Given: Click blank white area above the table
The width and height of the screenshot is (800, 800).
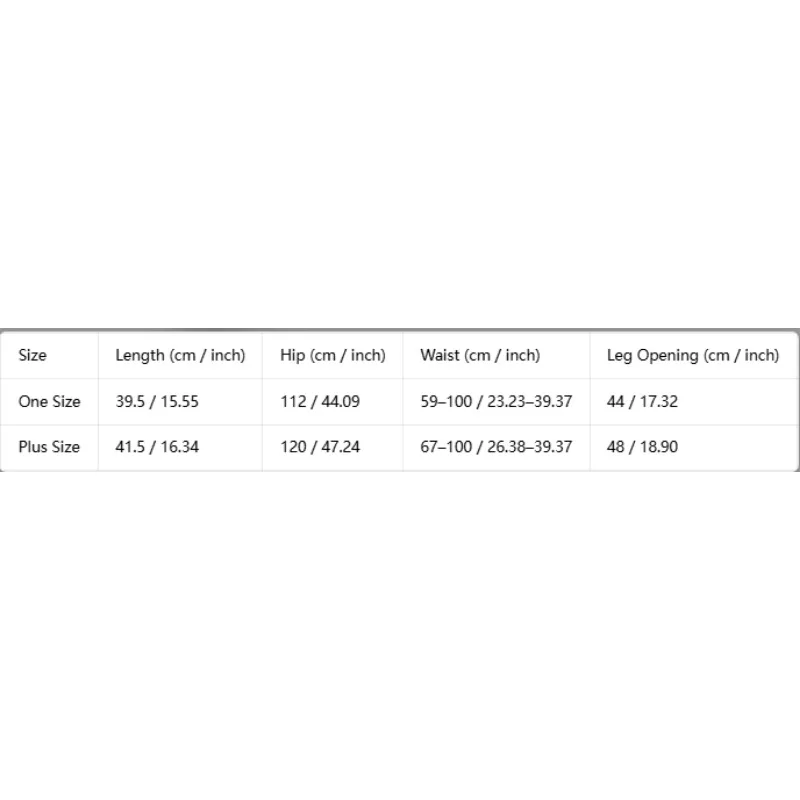Looking at the screenshot, I should 400,163.
